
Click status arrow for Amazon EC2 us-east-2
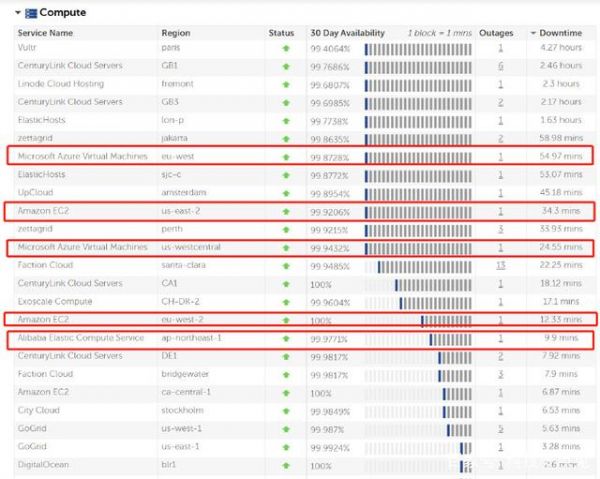click(286, 211)
